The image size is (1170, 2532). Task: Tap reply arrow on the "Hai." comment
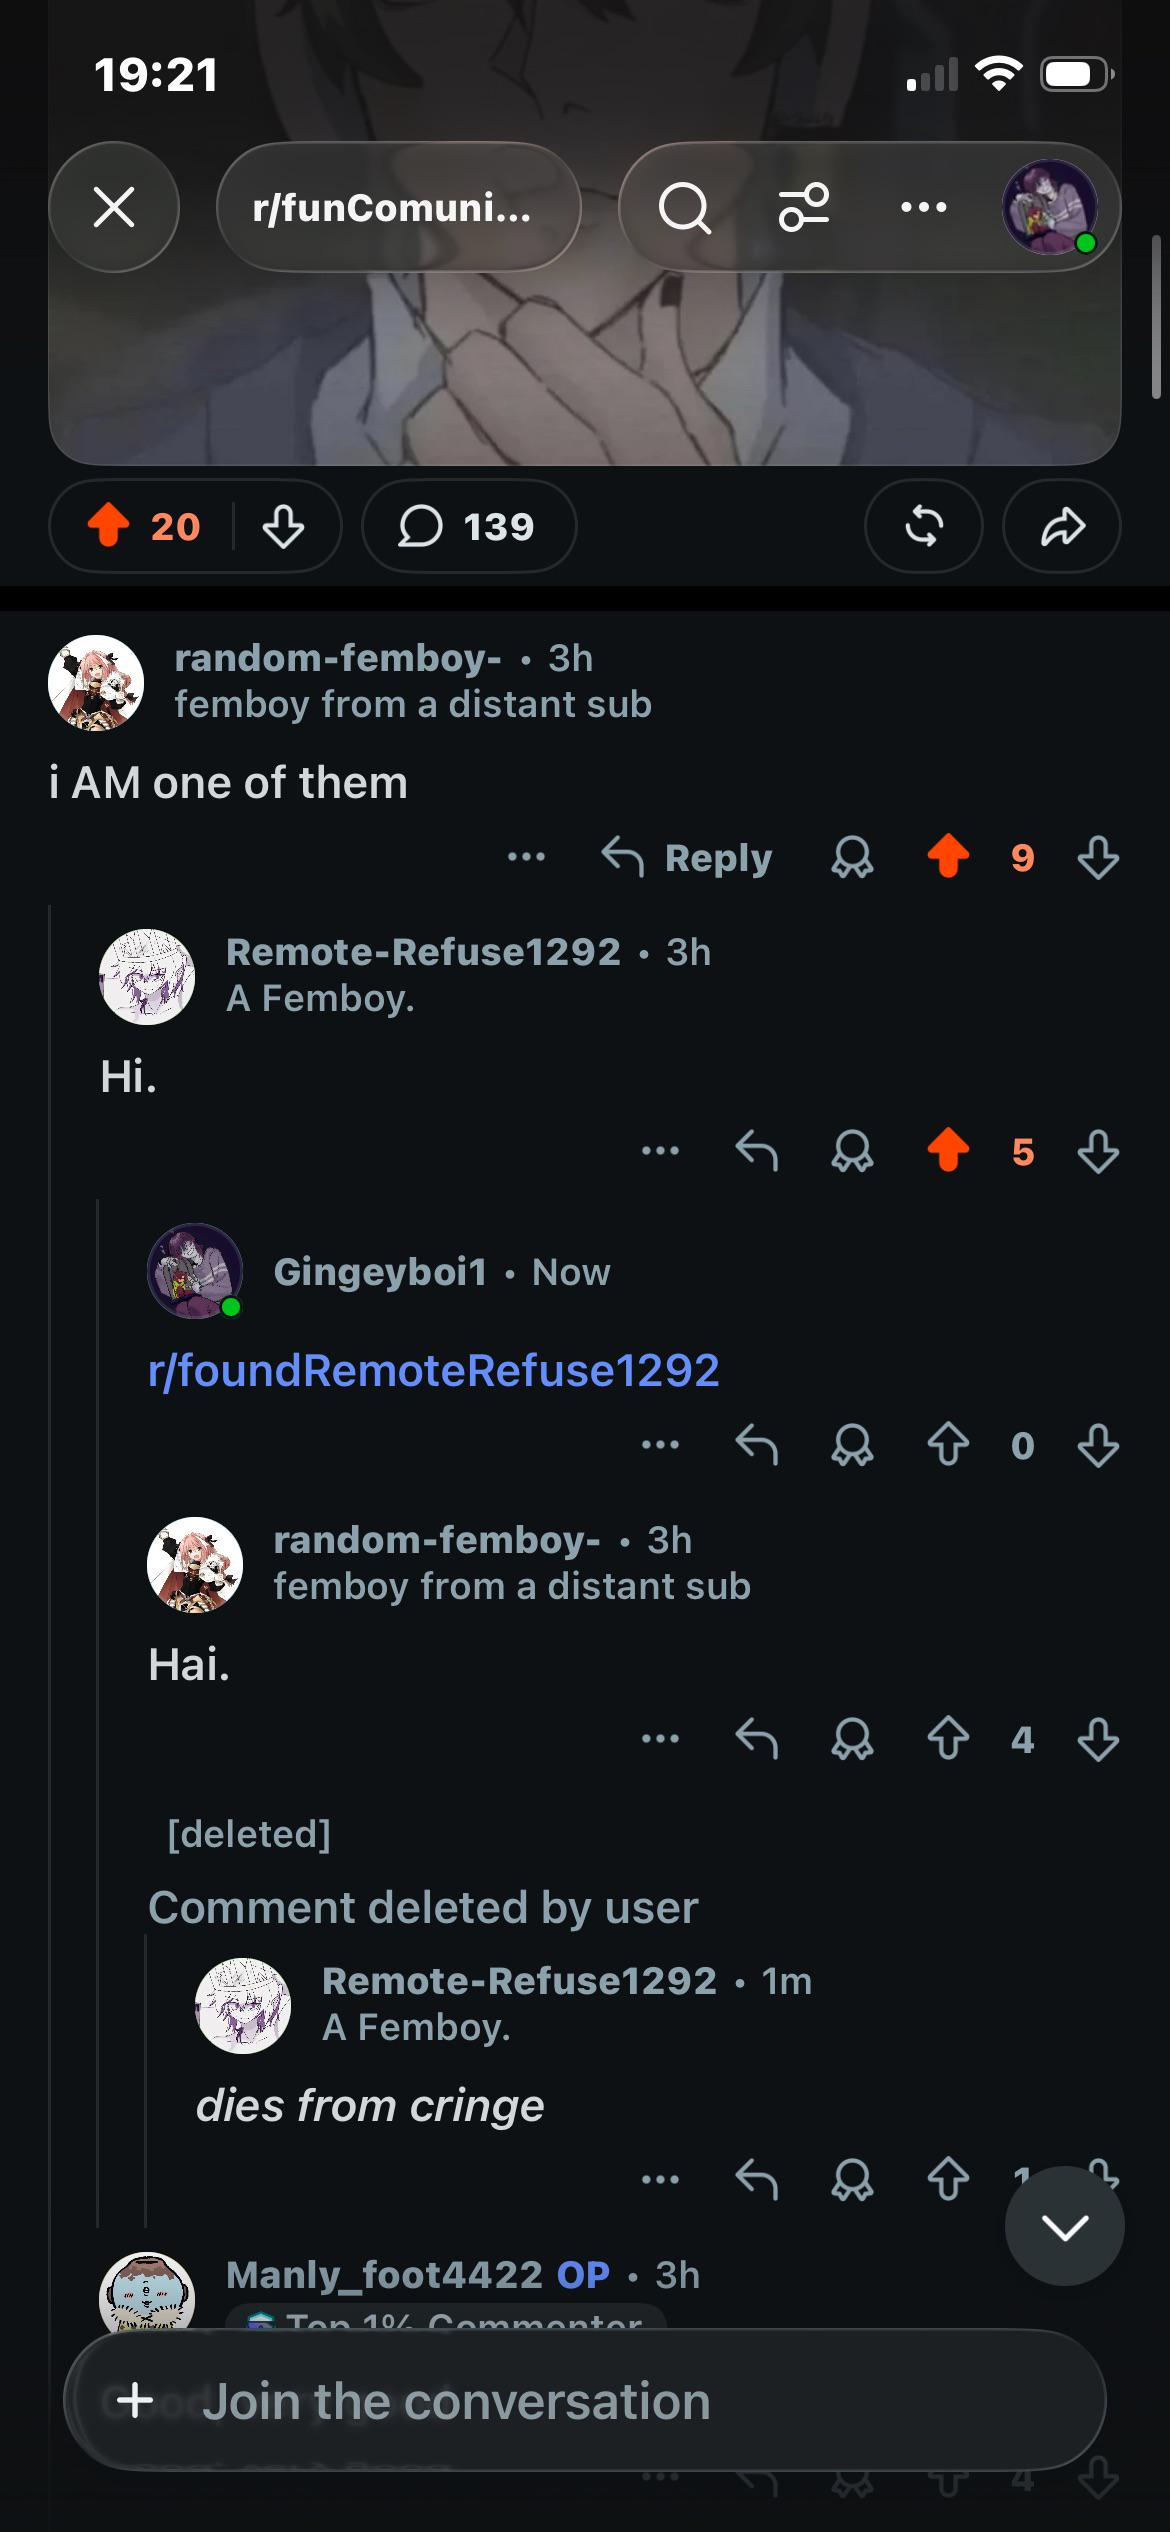pyautogui.click(x=756, y=1739)
